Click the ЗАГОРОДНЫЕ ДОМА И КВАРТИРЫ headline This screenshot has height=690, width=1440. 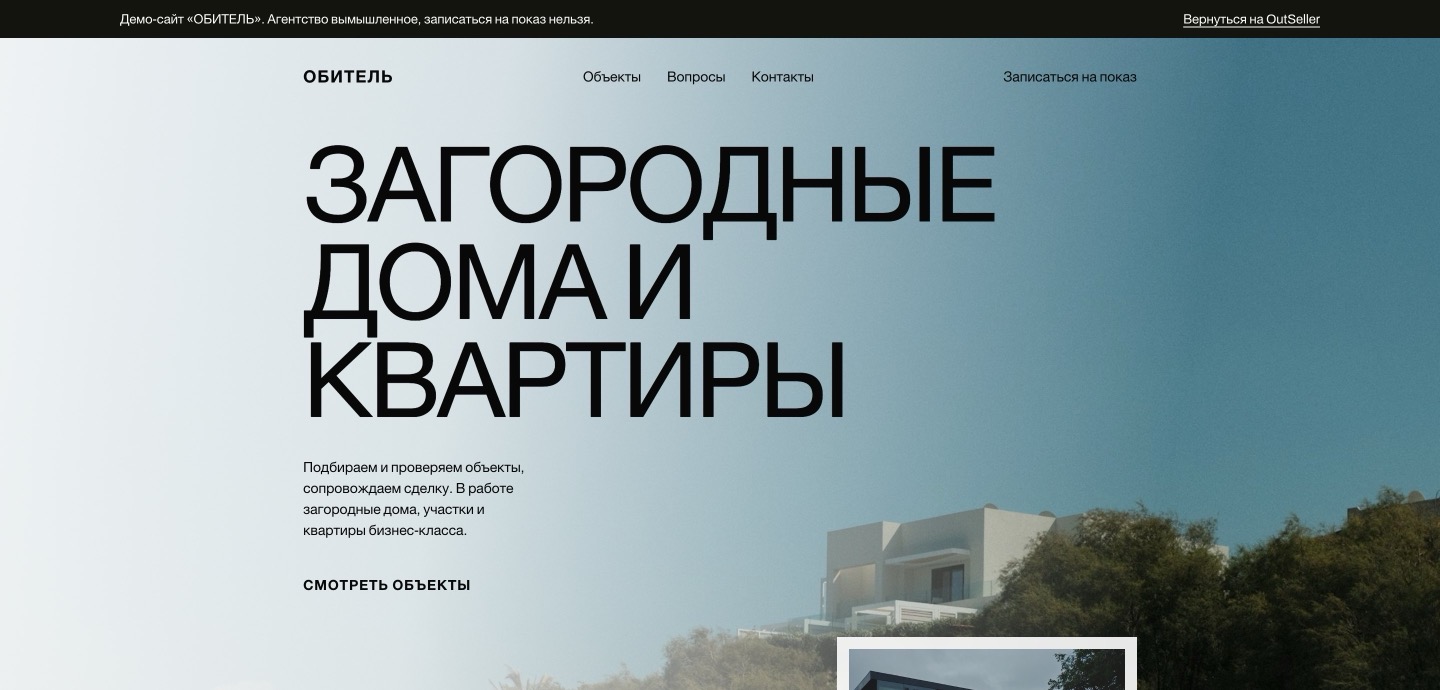point(650,282)
